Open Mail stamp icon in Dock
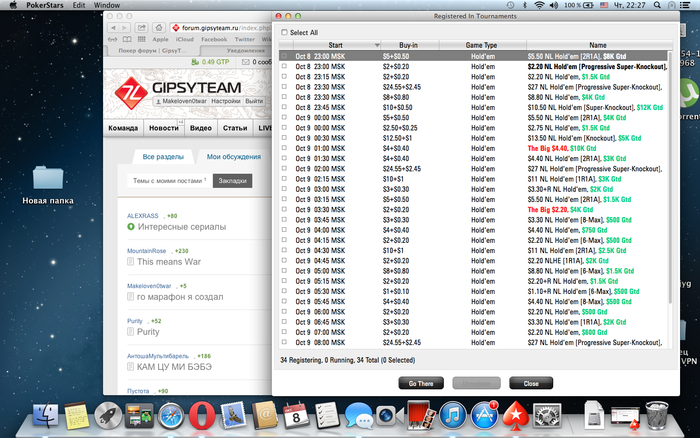The height and width of the screenshot is (438, 700). [233, 416]
